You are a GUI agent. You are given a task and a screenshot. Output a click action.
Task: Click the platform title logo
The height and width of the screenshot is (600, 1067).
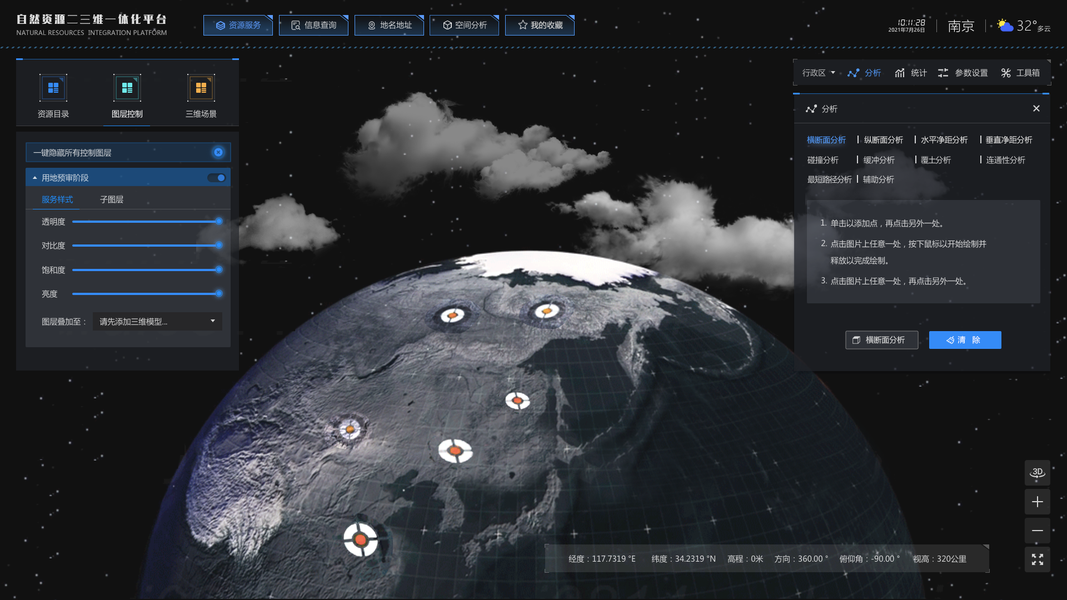(91, 24)
